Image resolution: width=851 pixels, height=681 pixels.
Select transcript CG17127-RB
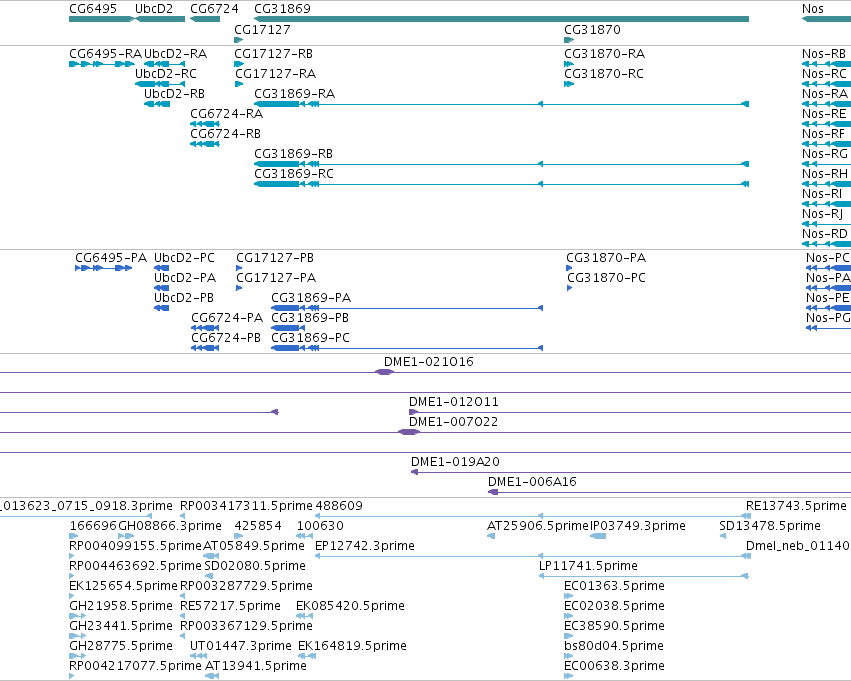coord(274,54)
